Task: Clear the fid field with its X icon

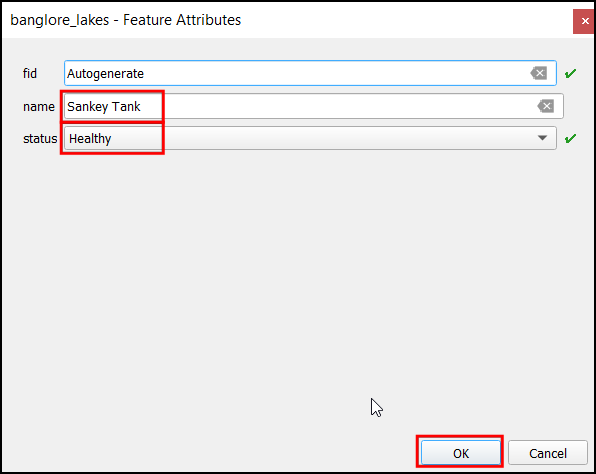Action: click(x=539, y=73)
